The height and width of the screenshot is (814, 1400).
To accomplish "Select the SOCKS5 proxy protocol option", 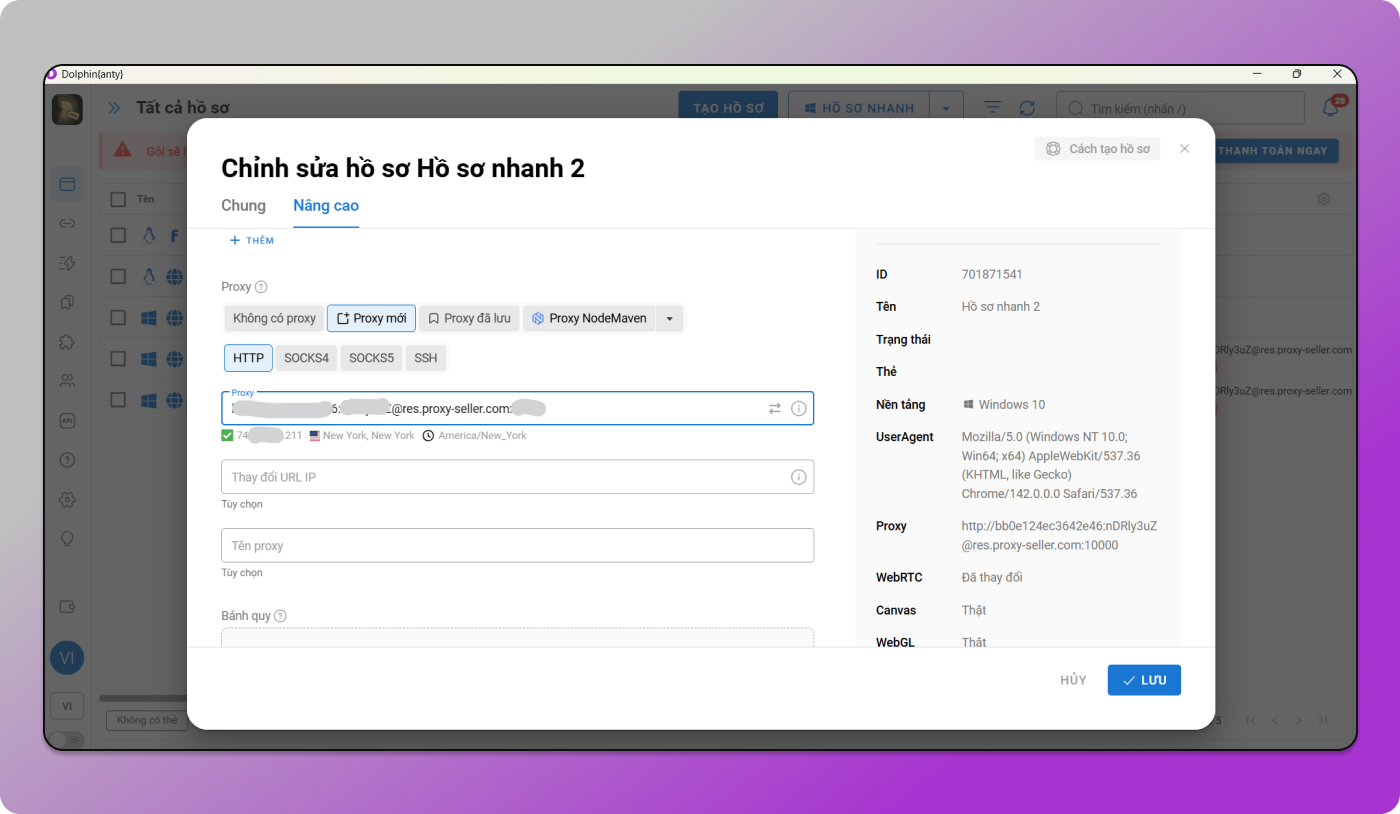I will tap(371, 358).
